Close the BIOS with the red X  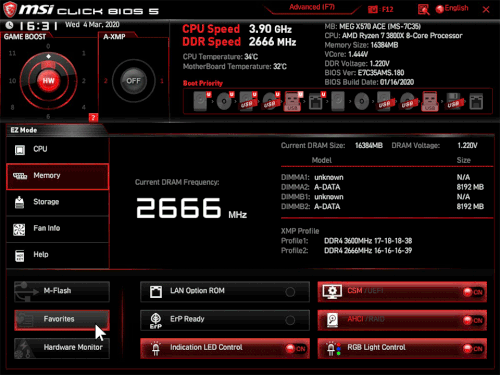(x=486, y=9)
